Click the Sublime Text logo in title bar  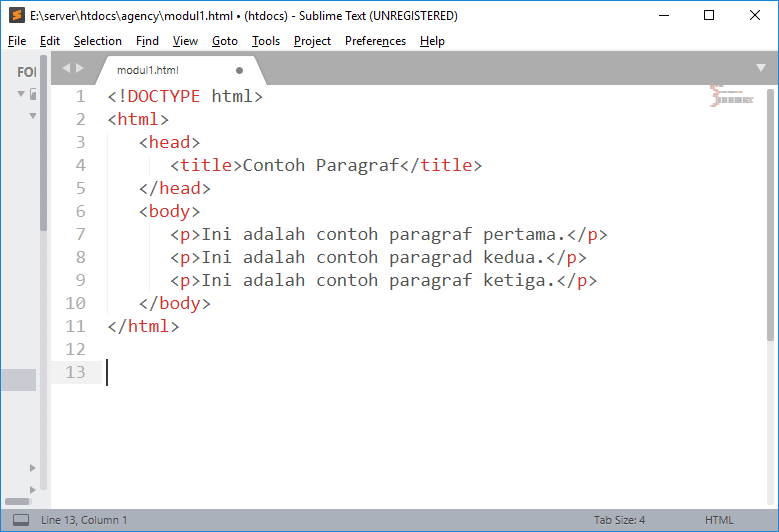(x=16, y=15)
